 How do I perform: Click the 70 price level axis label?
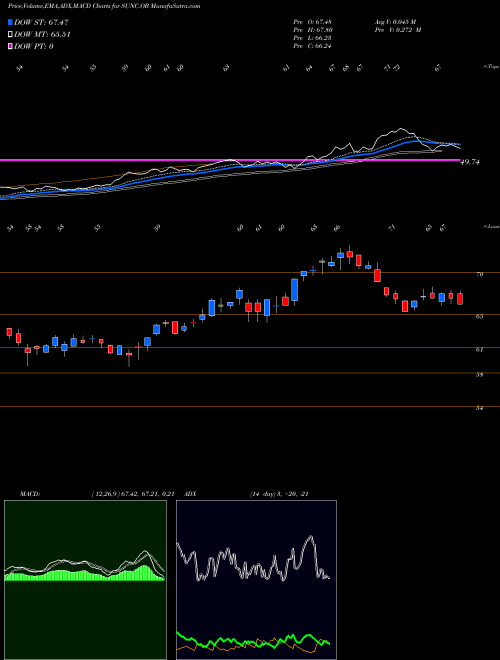click(x=479, y=274)
